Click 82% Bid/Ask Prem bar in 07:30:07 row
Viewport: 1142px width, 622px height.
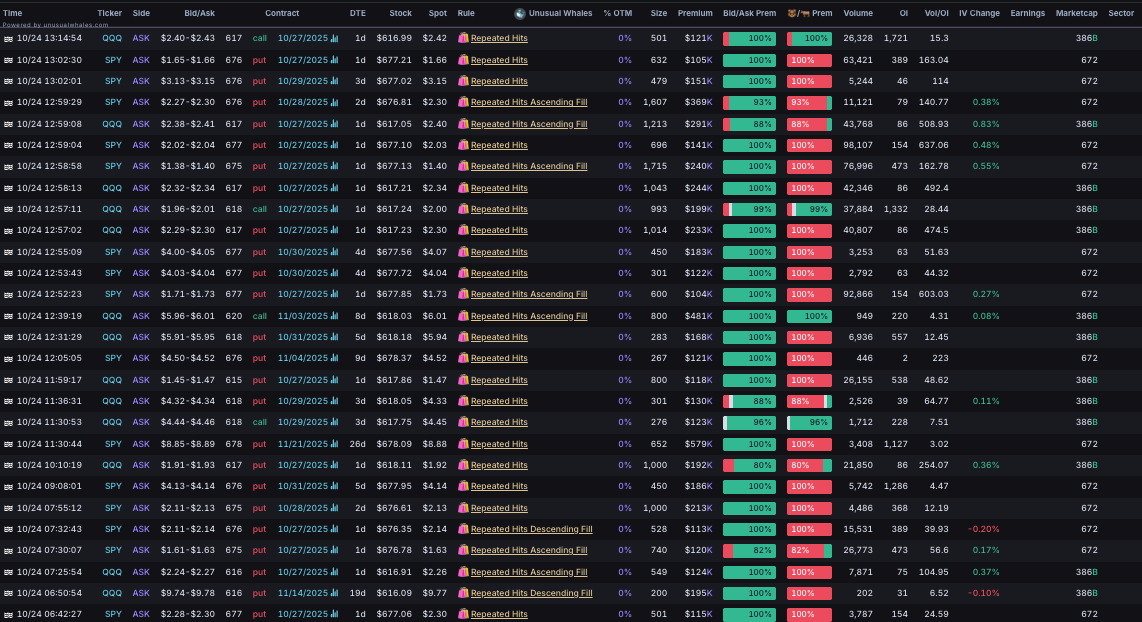point(749,551)
